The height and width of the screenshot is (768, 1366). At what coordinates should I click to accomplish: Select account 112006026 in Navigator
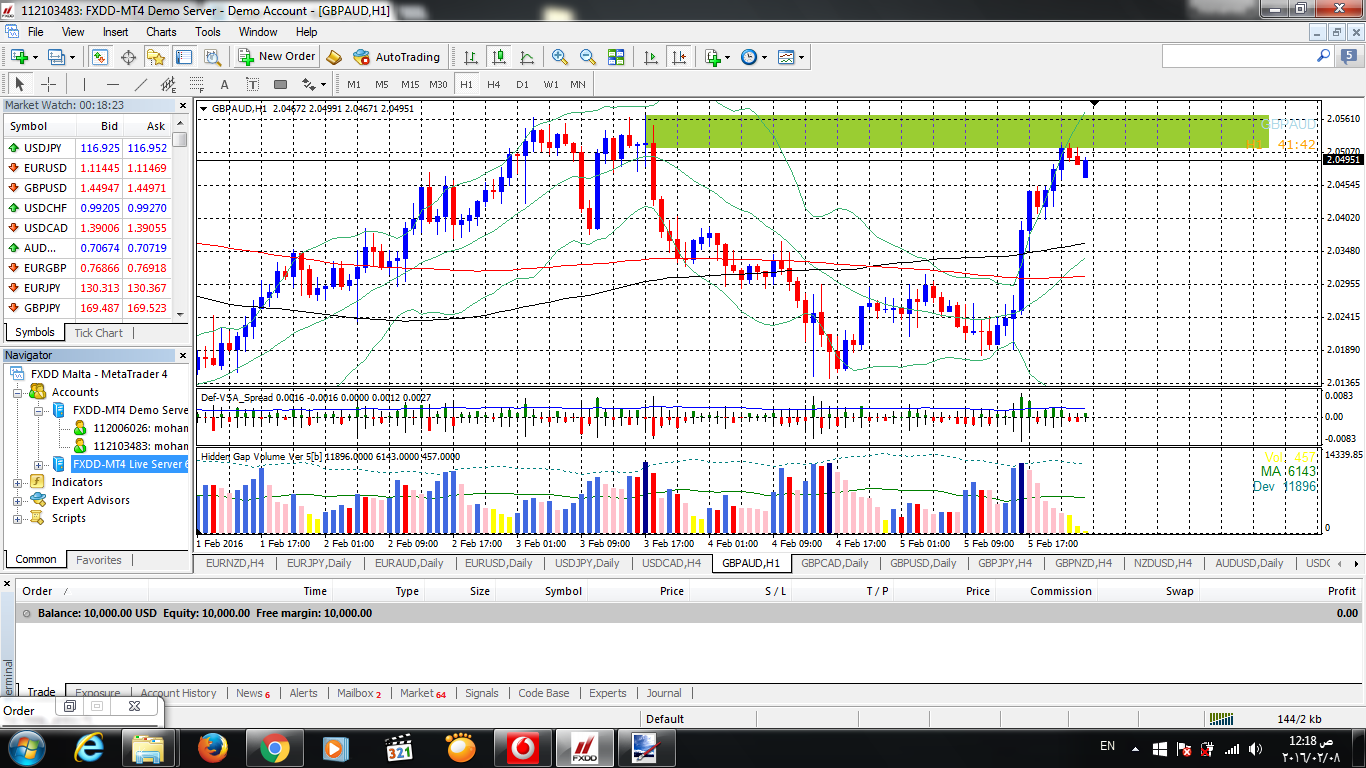[x=131, y=428]
